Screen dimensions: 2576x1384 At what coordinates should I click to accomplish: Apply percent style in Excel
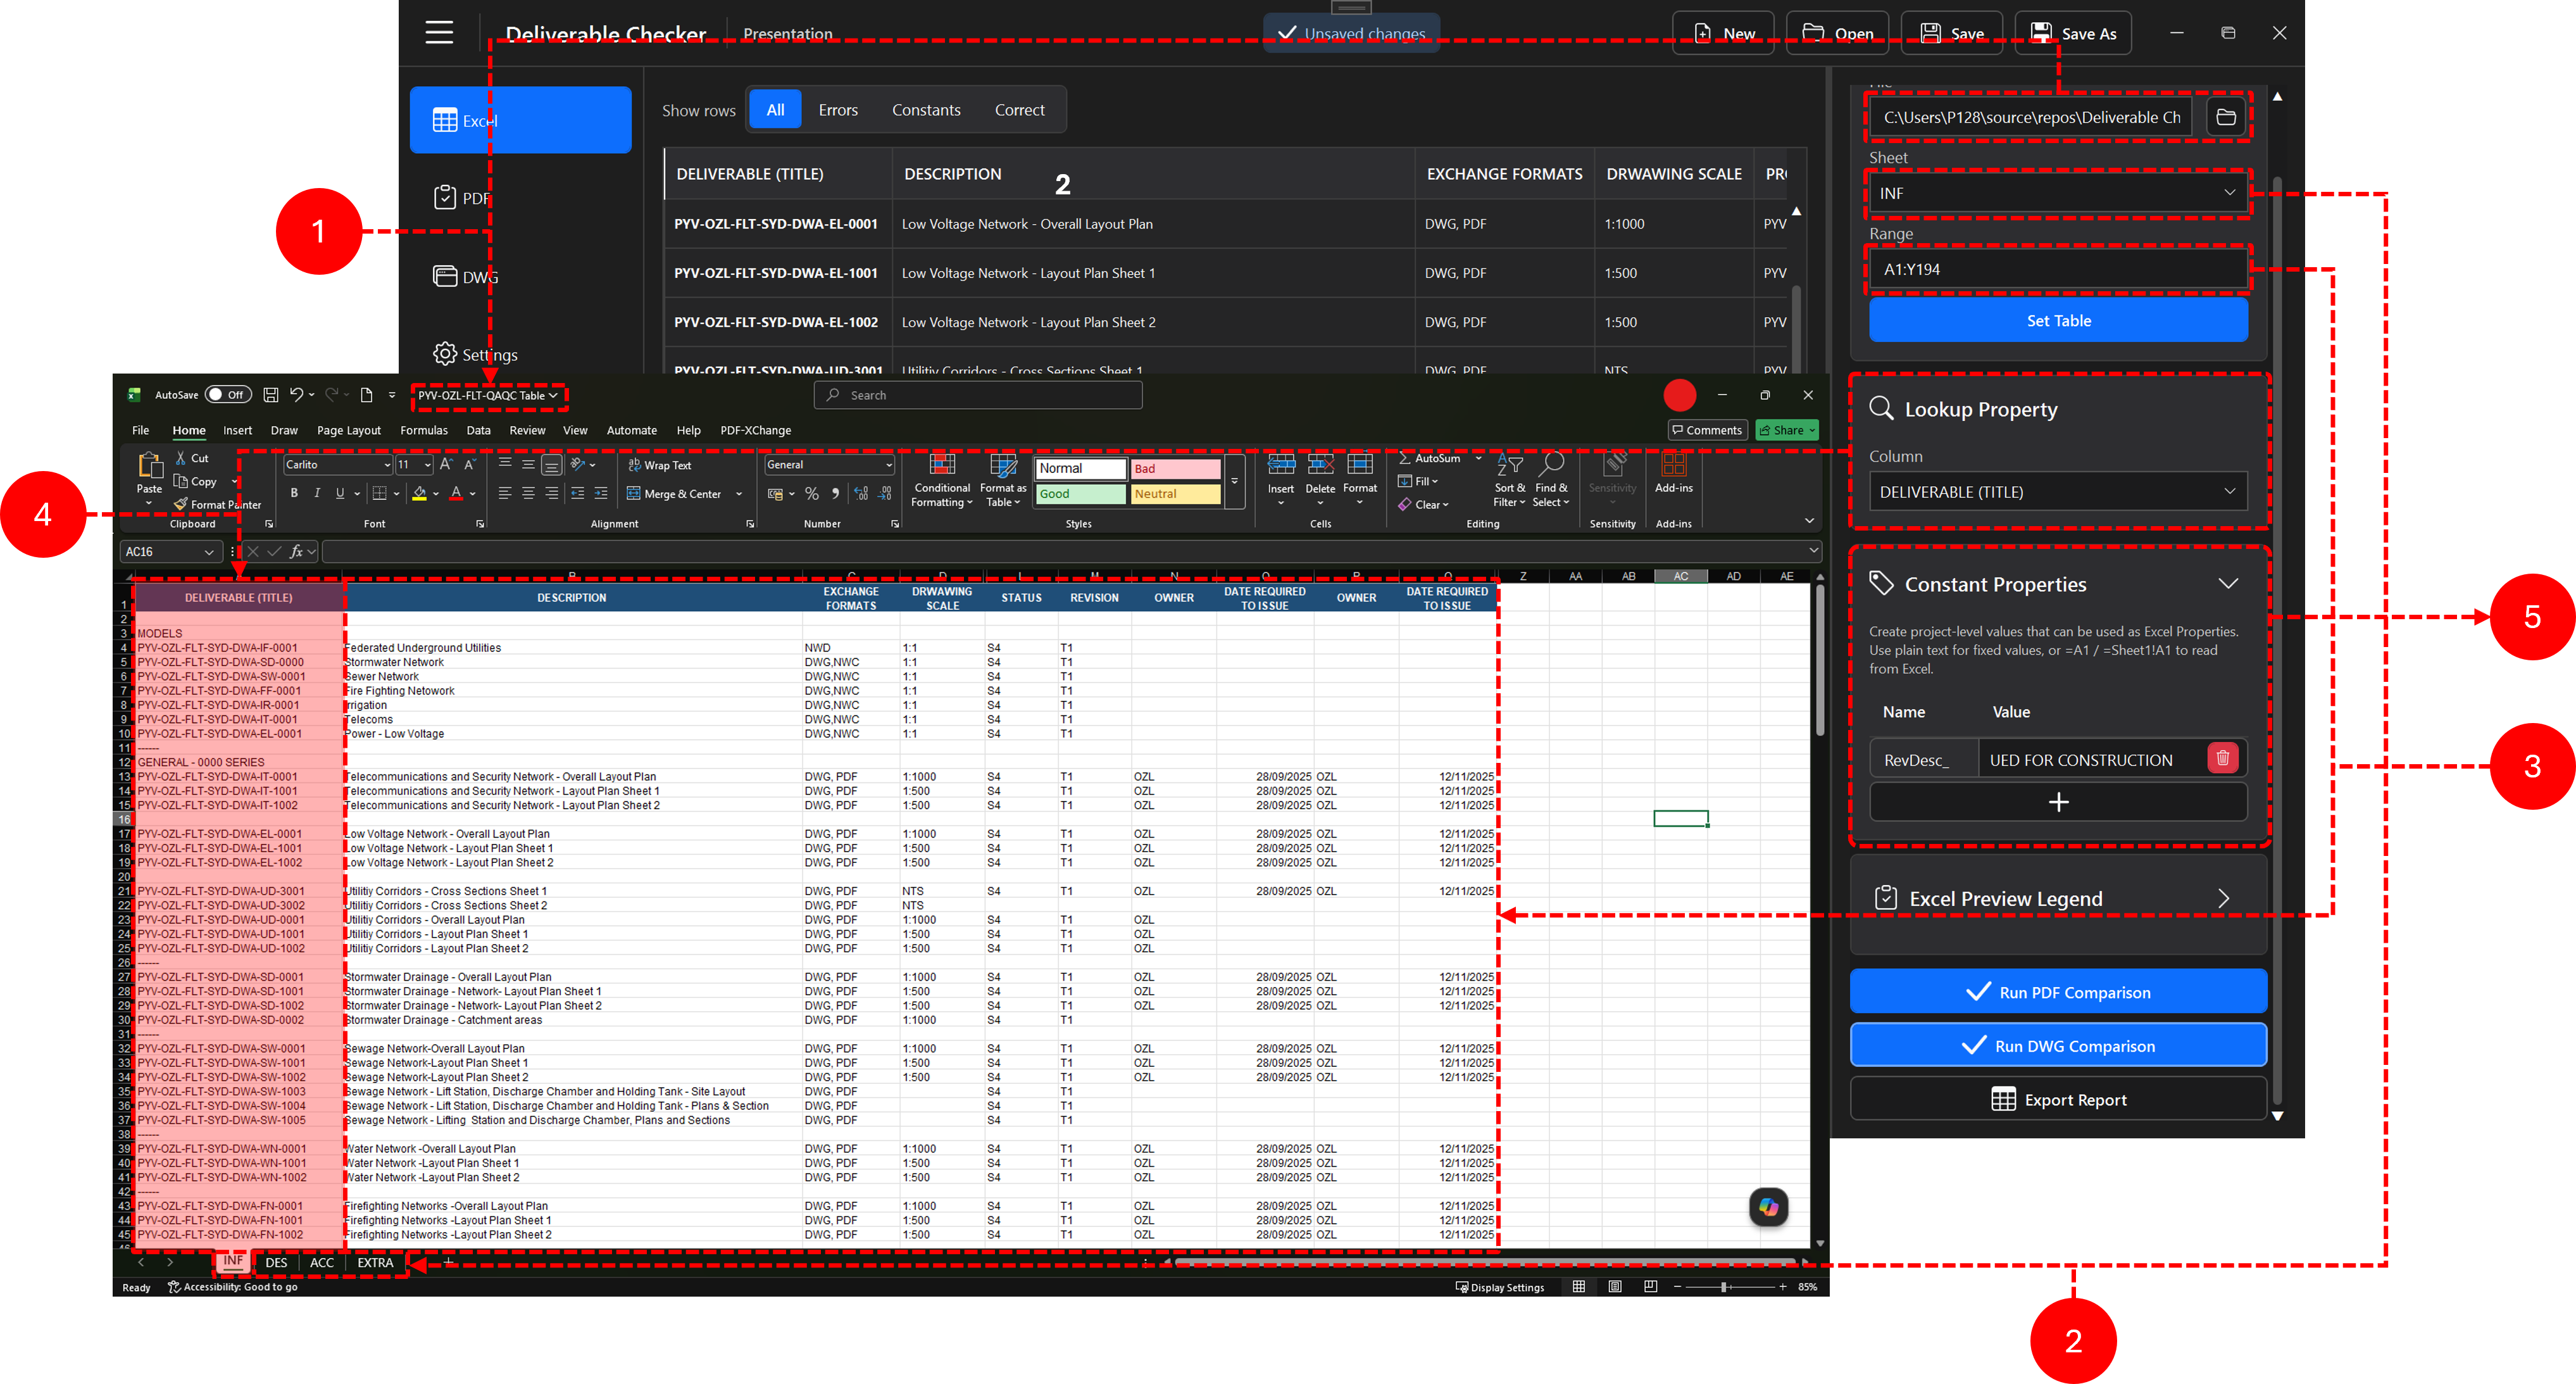pos(812,494)
